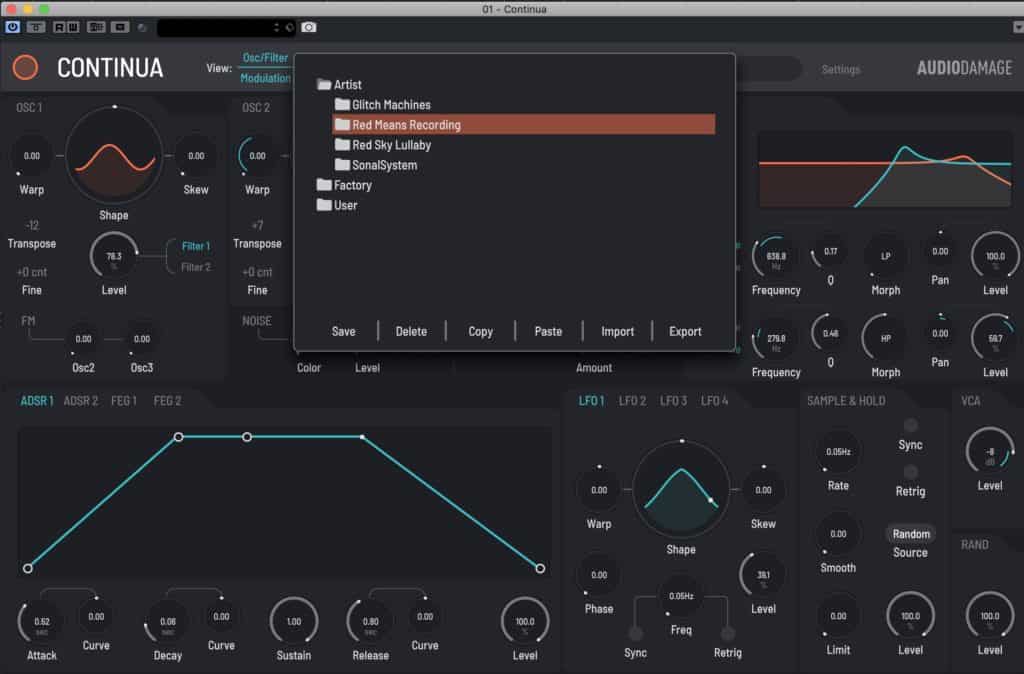Select the FEG 1 tab
Screen dimensions: 1024x674
pyautogui.click(x=123, y=400)
